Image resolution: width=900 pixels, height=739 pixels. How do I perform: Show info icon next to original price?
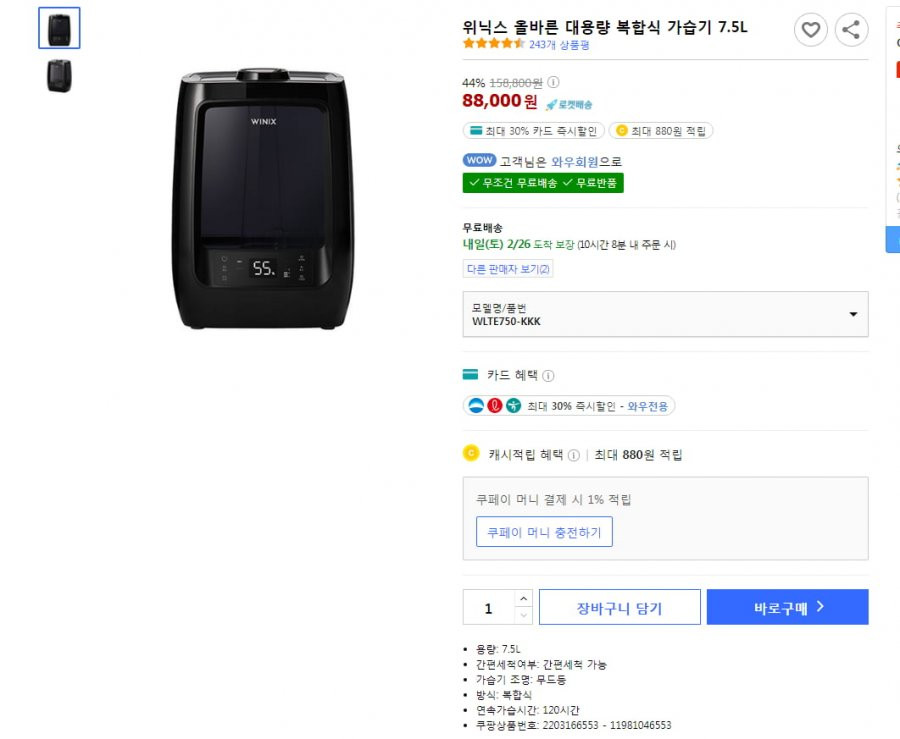553,82
